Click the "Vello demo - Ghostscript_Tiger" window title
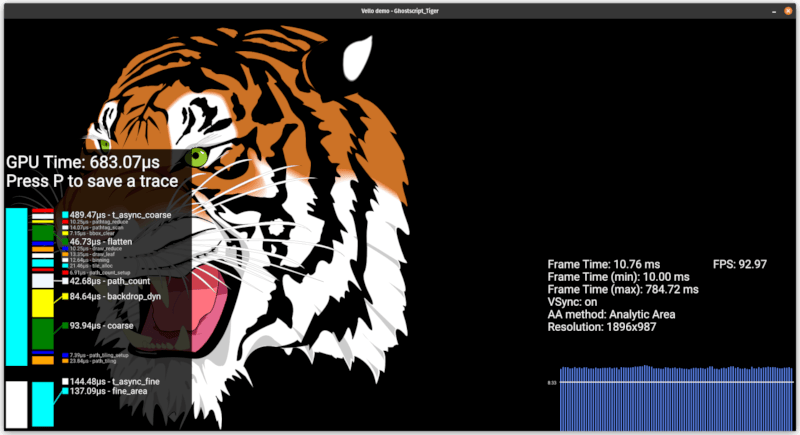The width and height of the screenshot is (800, 435). tap(399, 11)
